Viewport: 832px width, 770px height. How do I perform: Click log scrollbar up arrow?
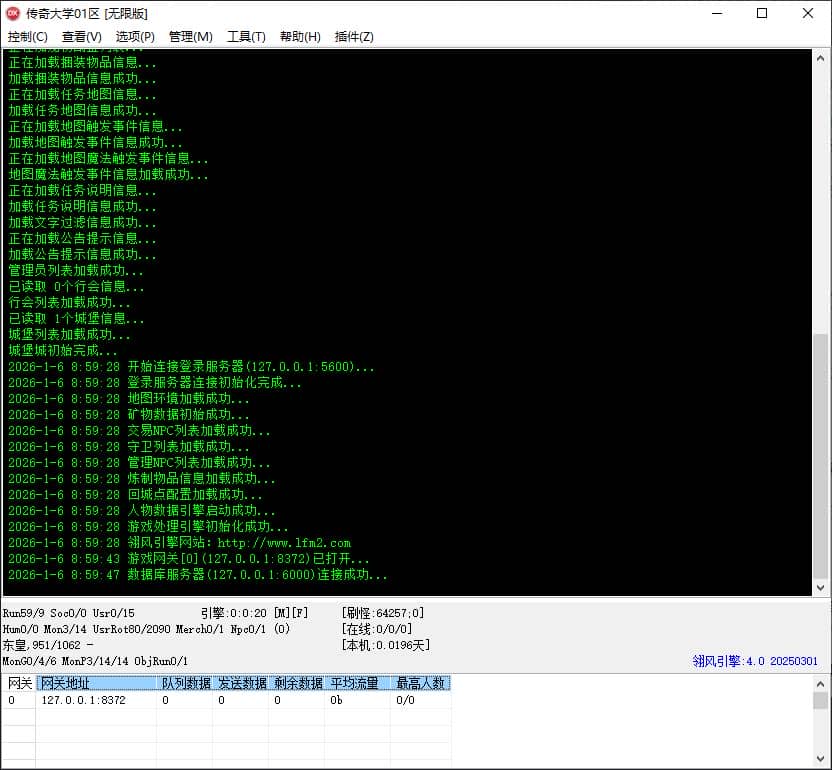point(820,57)
